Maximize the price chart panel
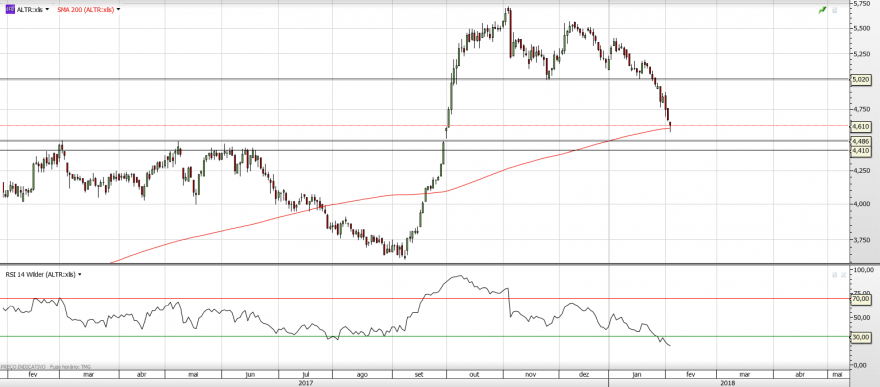Viewport: 880px width, 387px height. coord(835,10)
